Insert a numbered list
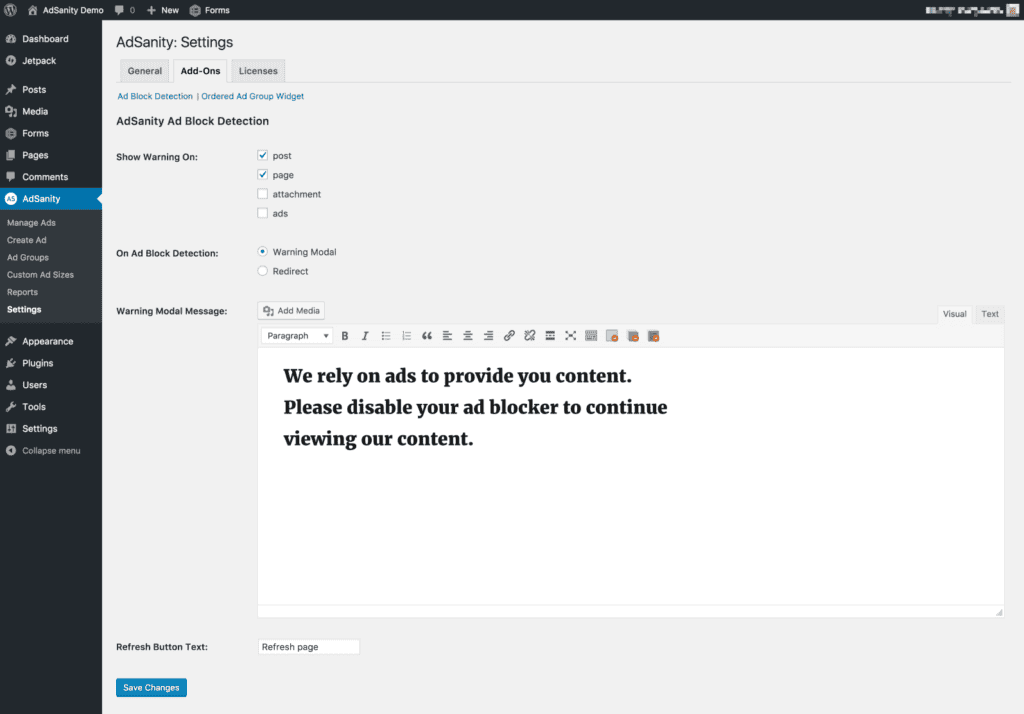The height and width of the screenshot is (714, 1024). point(406,335)
